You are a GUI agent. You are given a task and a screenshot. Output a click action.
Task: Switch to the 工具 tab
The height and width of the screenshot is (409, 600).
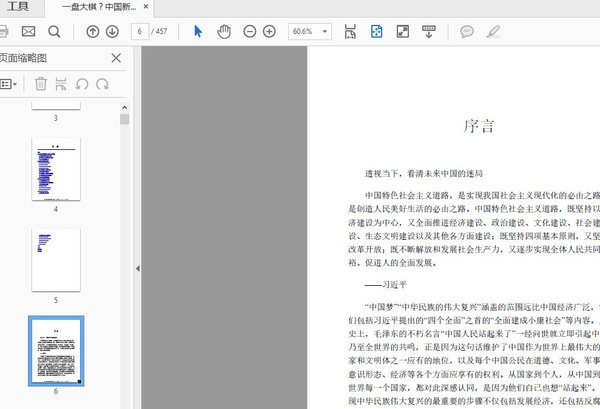coord(18,7)
